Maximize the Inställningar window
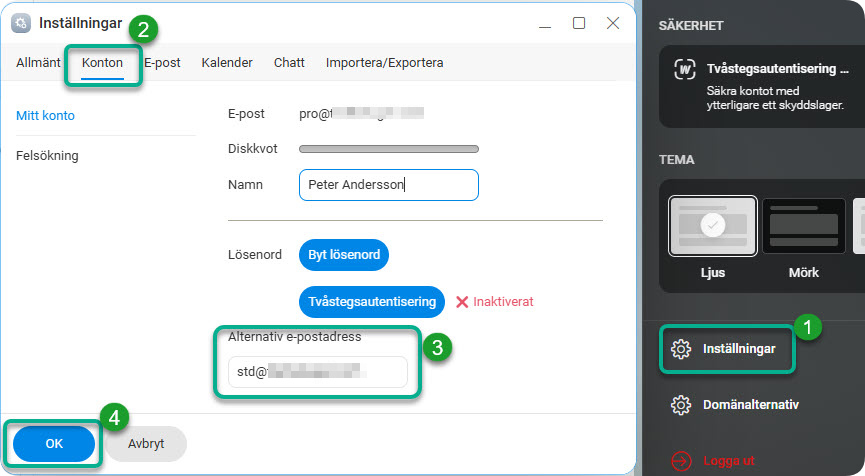This screenshot has height=476, width=865. [578, 23]
